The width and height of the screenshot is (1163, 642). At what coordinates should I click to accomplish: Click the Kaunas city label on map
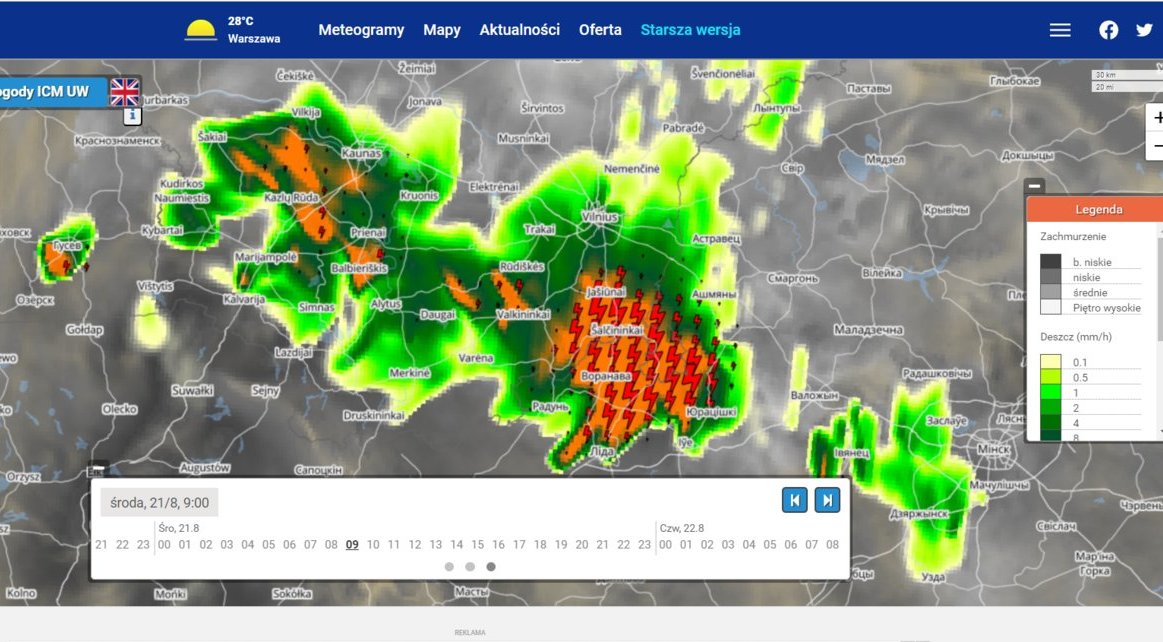point(361,153)
